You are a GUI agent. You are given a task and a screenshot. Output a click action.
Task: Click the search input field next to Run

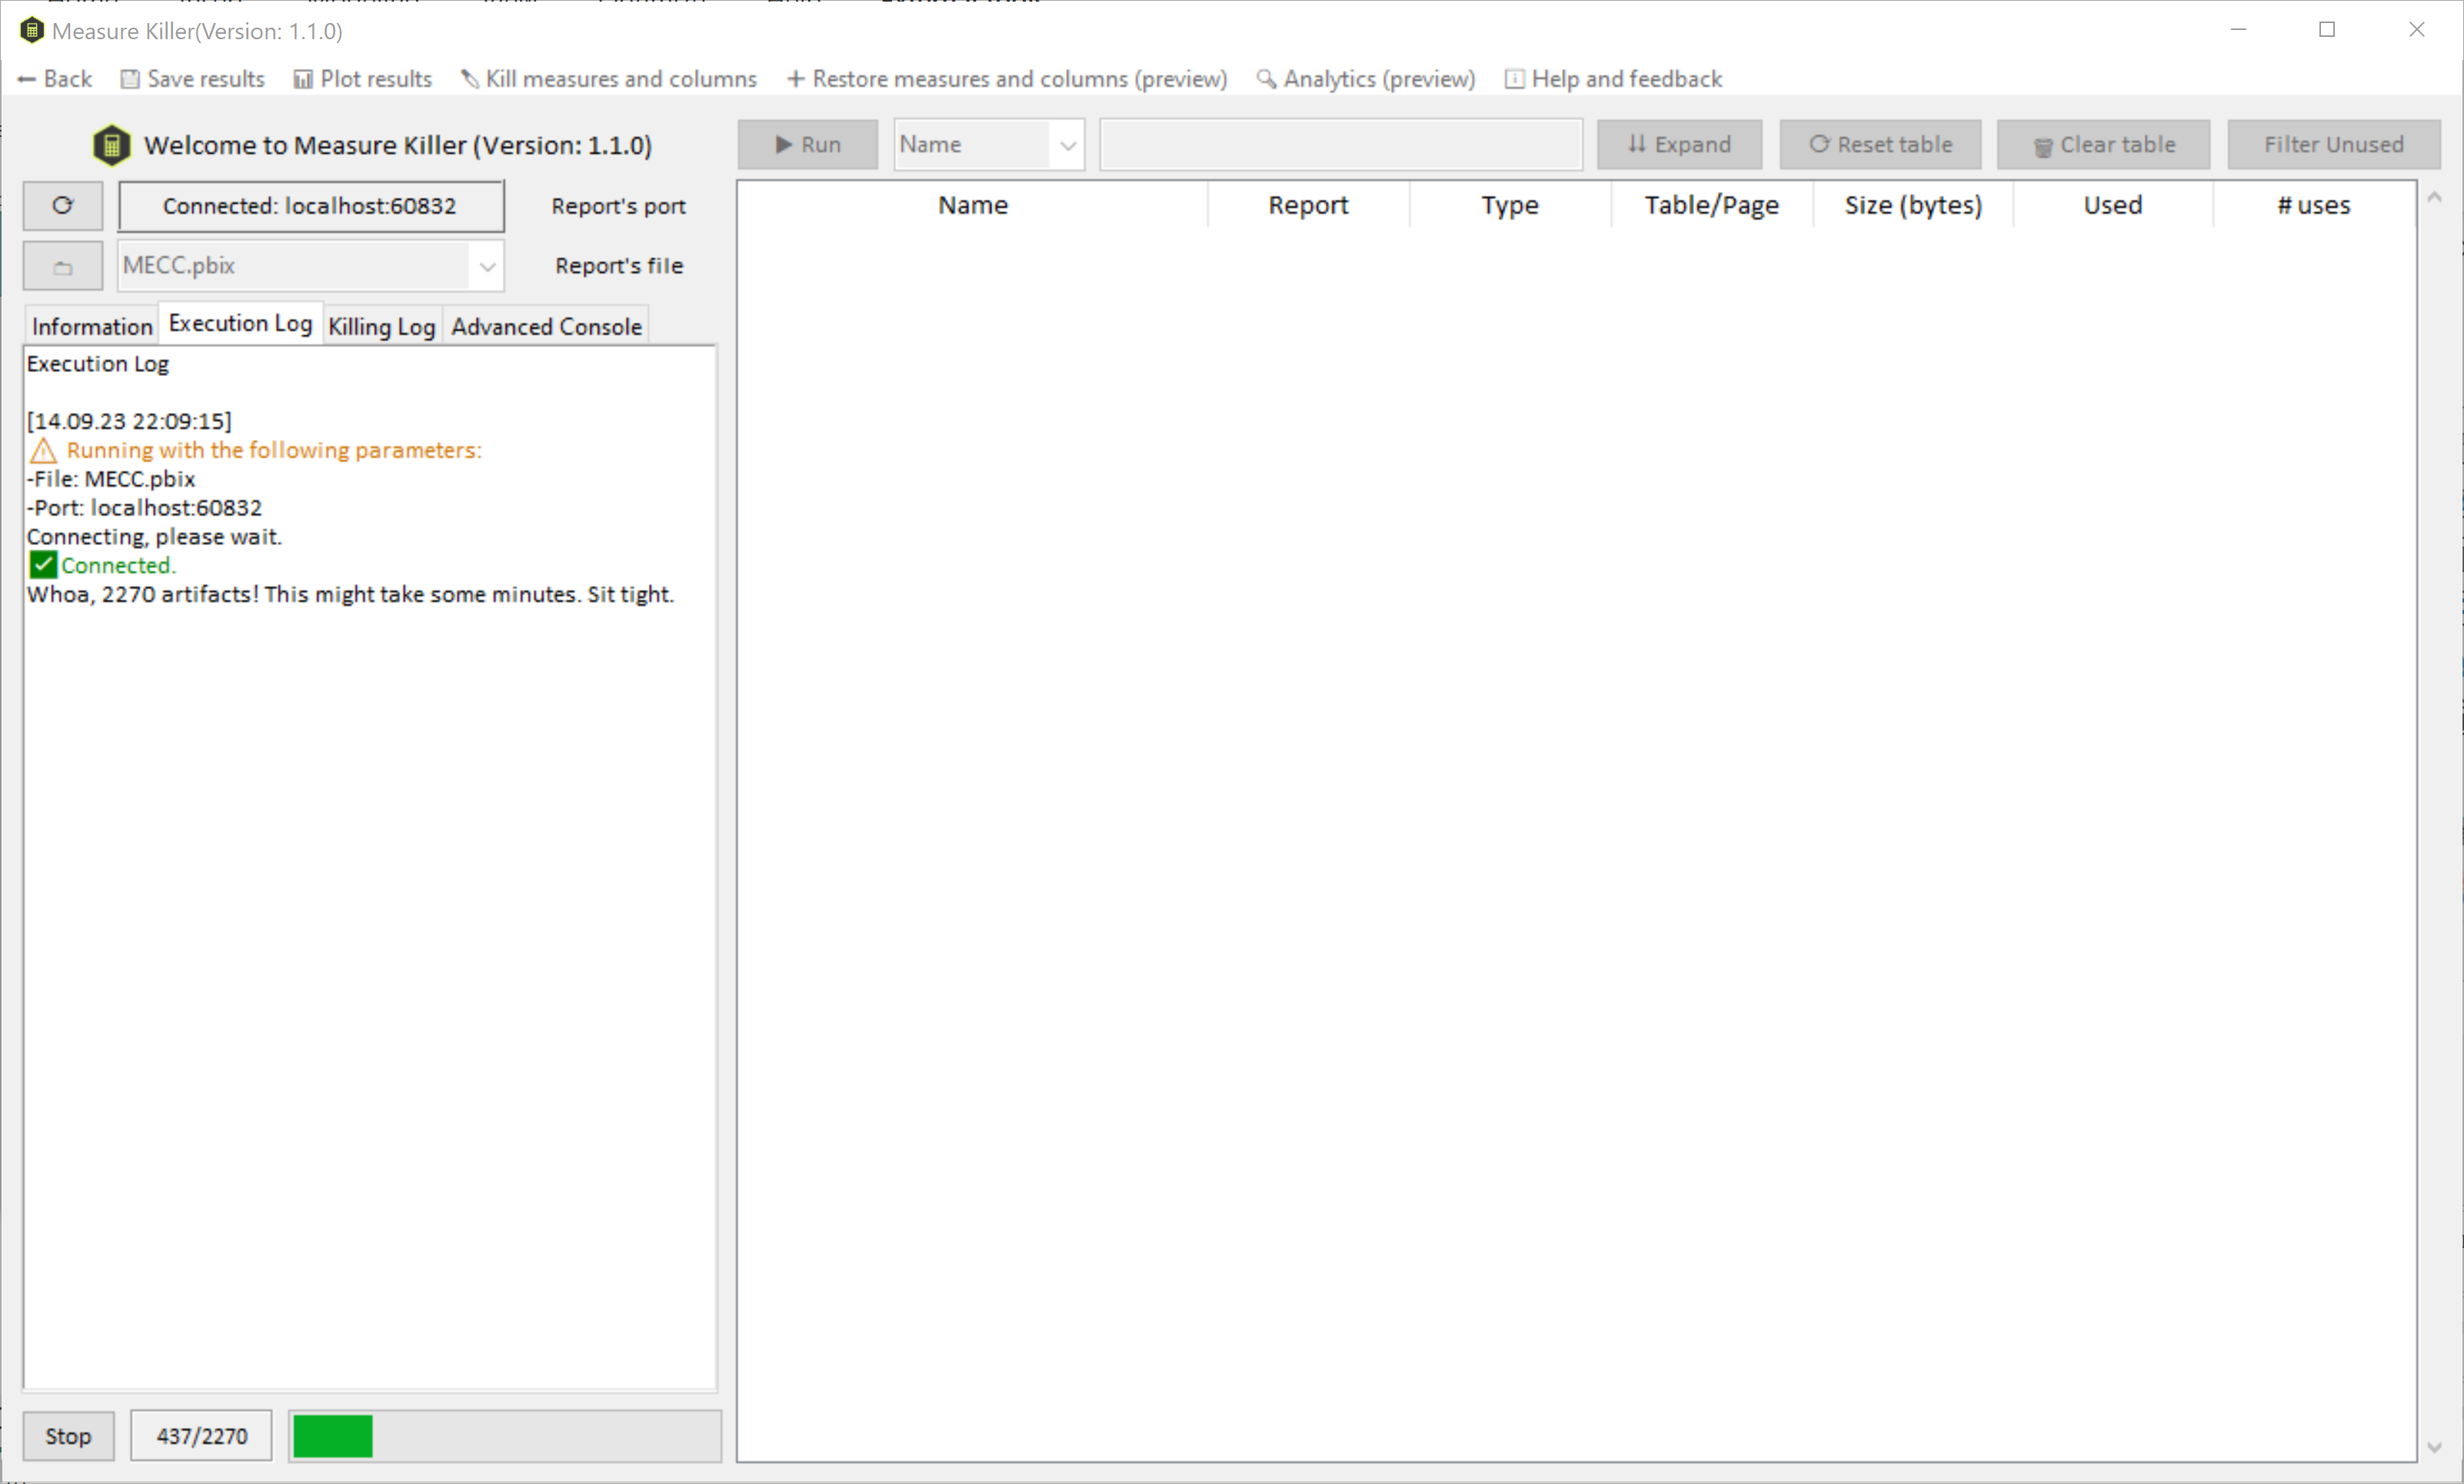(x=1340, y=144)
